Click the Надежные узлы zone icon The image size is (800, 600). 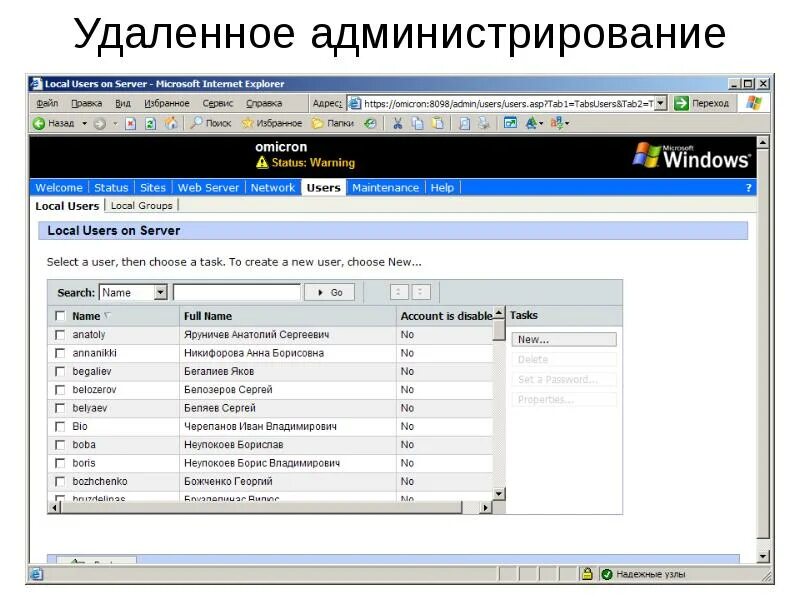607,574
